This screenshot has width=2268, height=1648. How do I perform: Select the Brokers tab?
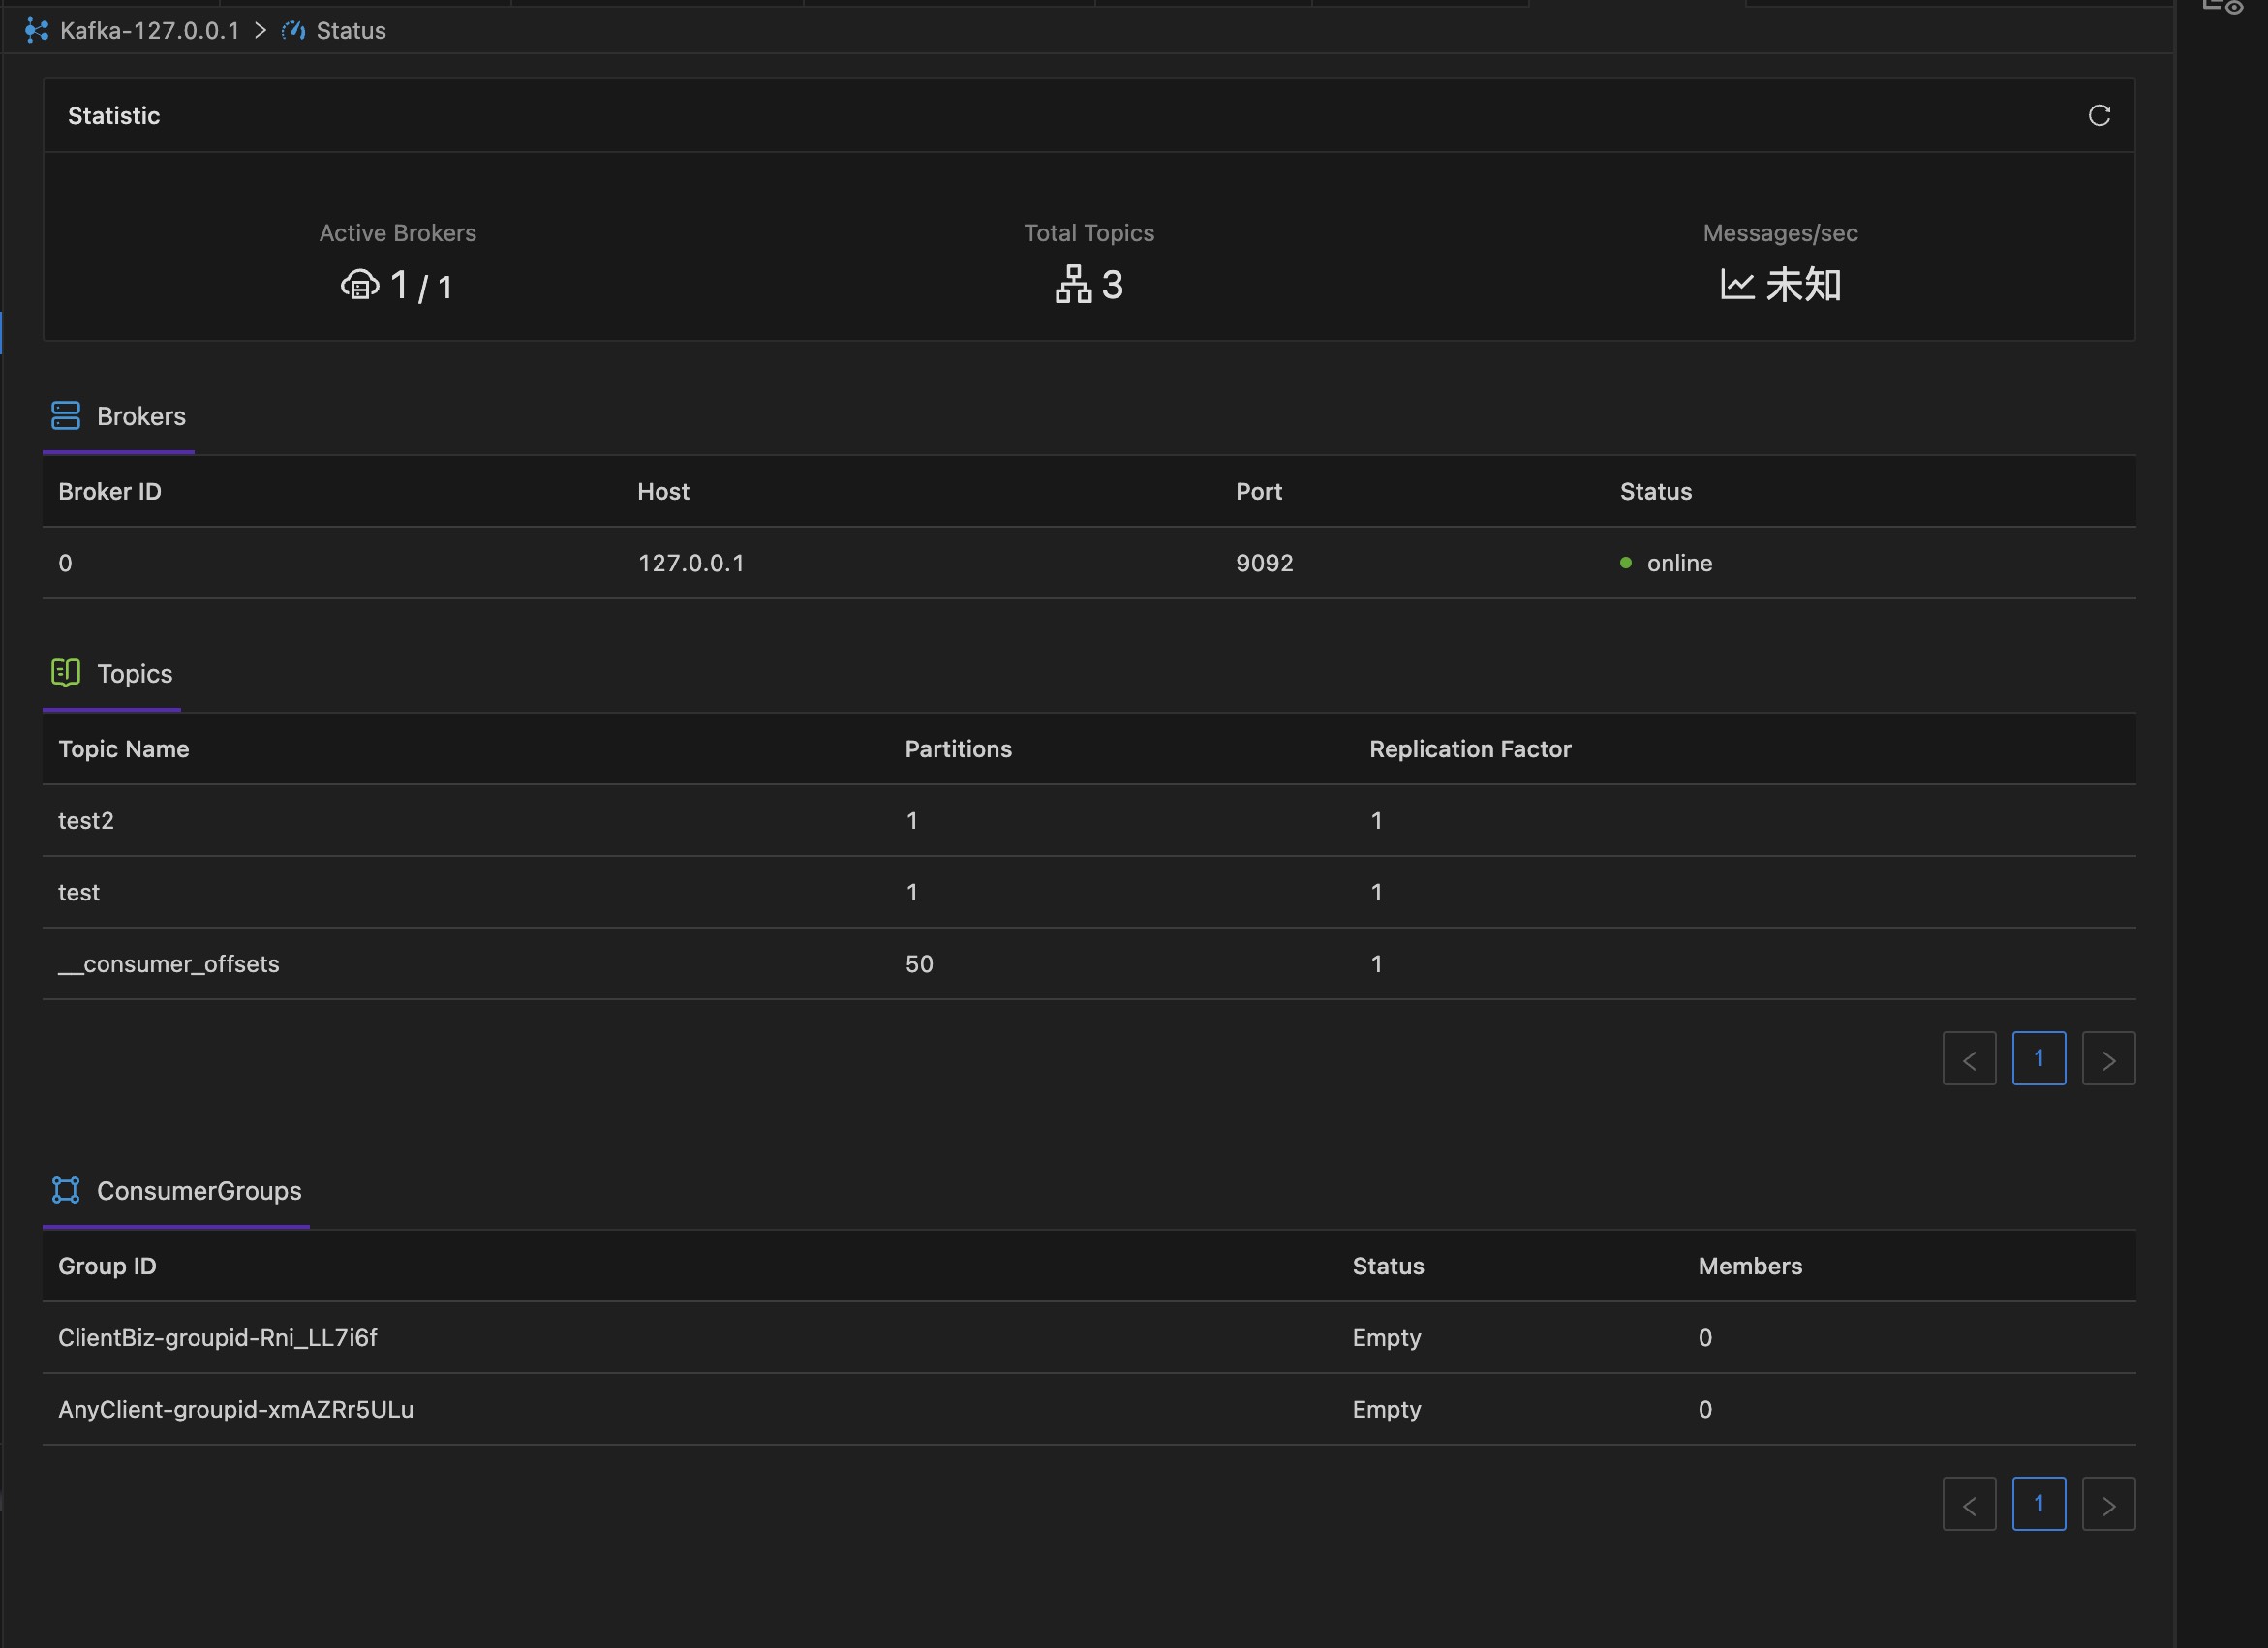point(141,417)
